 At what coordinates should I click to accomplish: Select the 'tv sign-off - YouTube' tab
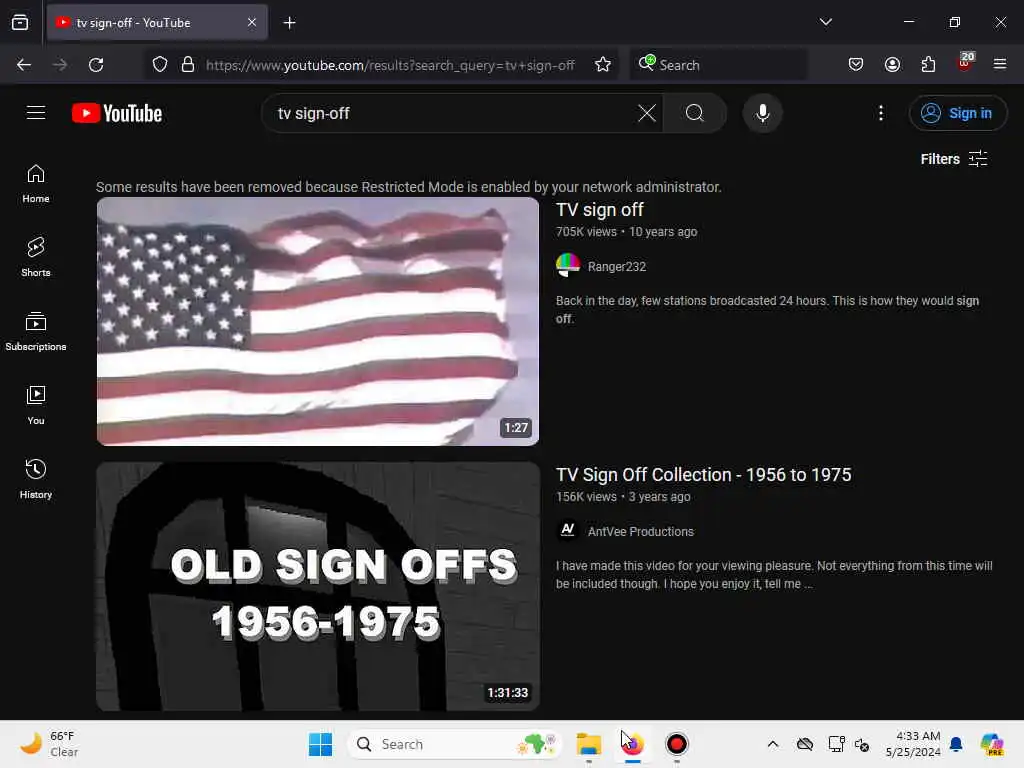pyautogui.click(x=157, y=23)
